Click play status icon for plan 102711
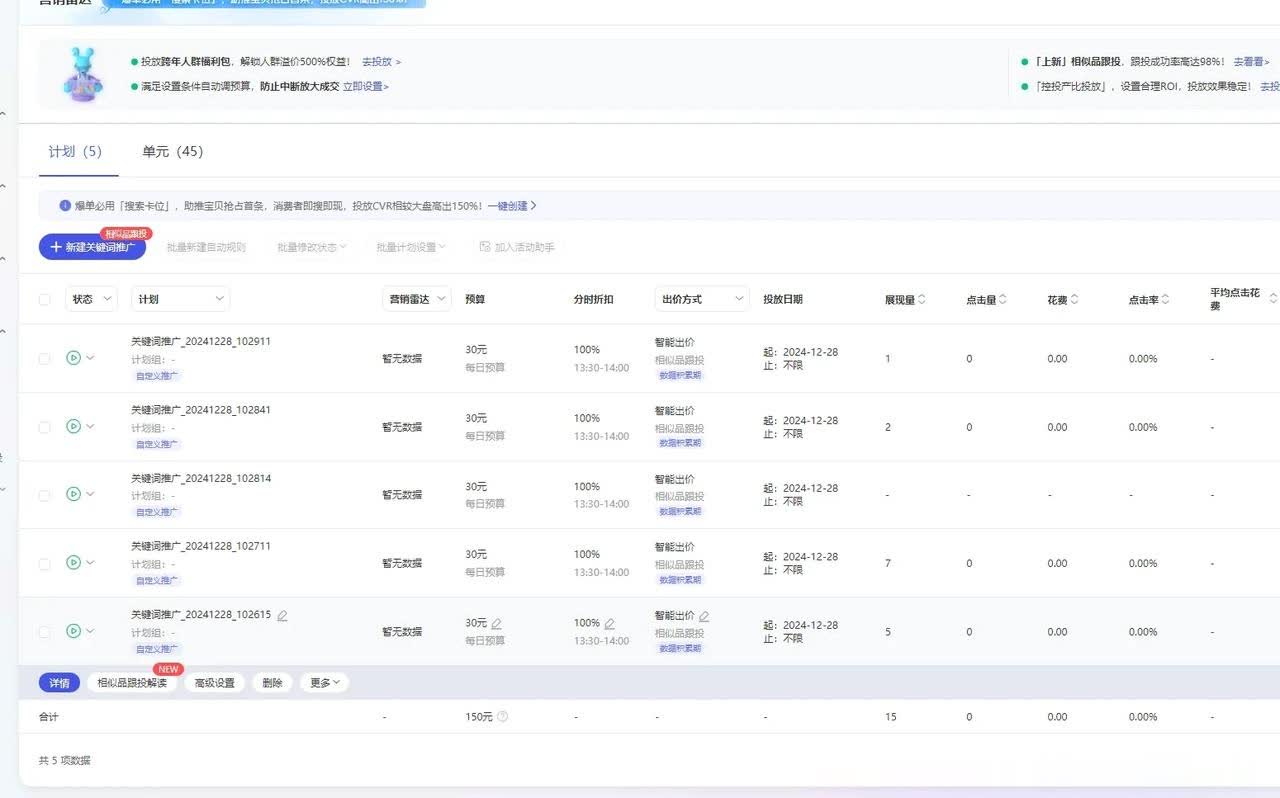1280x798 pixels. pos(73,562)
